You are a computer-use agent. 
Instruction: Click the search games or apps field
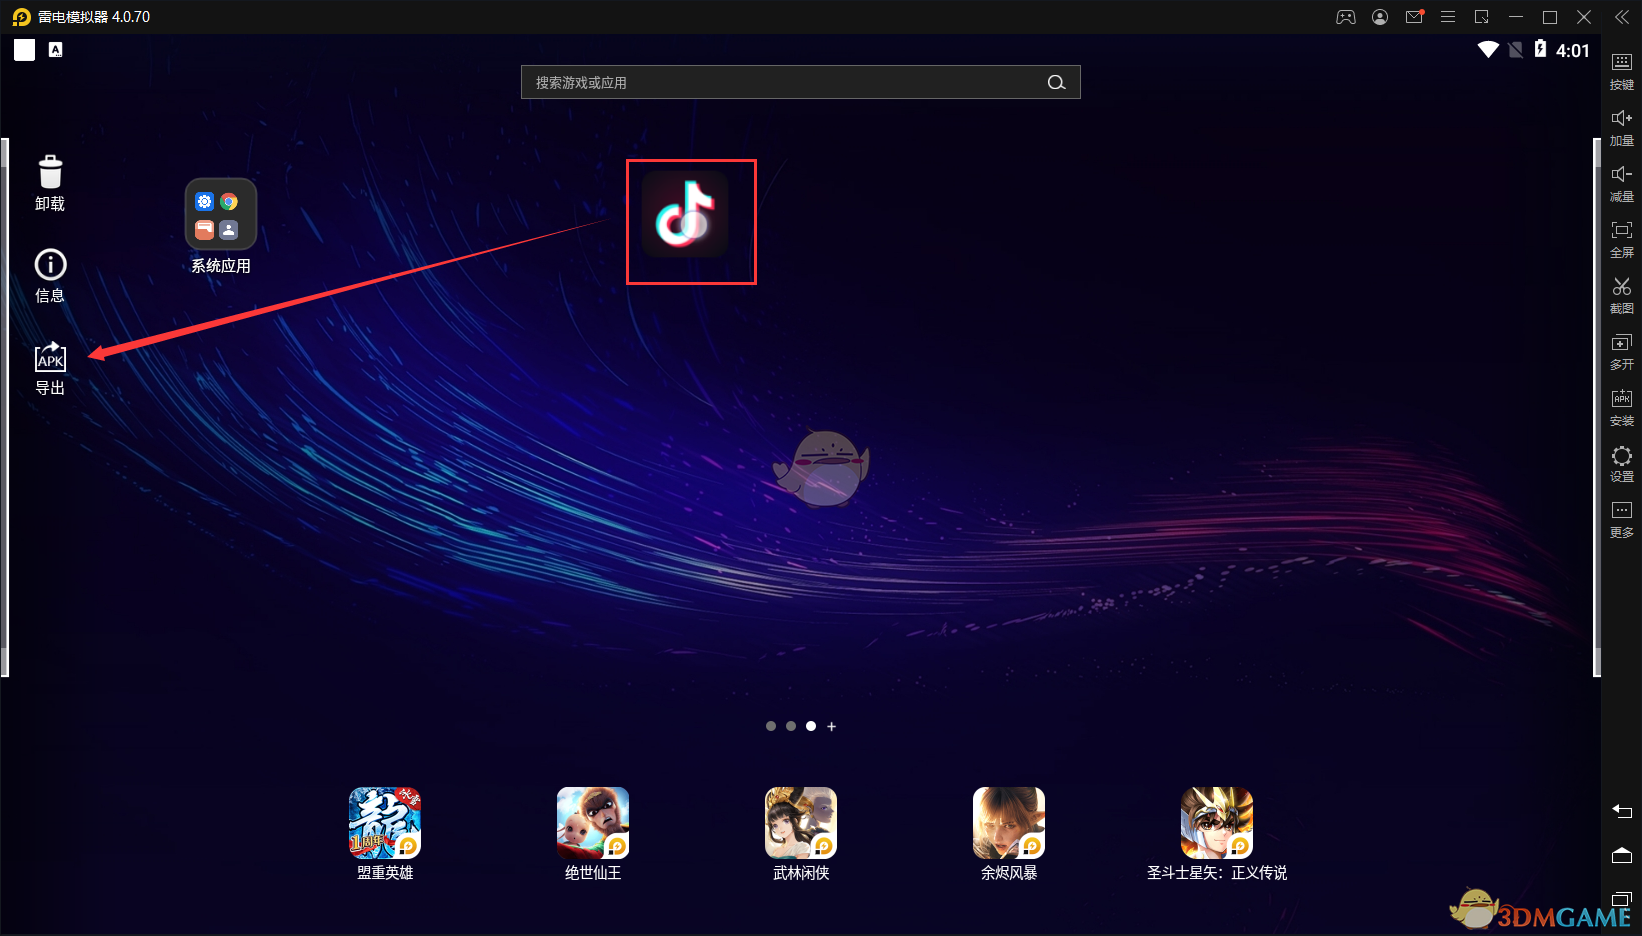785,83
